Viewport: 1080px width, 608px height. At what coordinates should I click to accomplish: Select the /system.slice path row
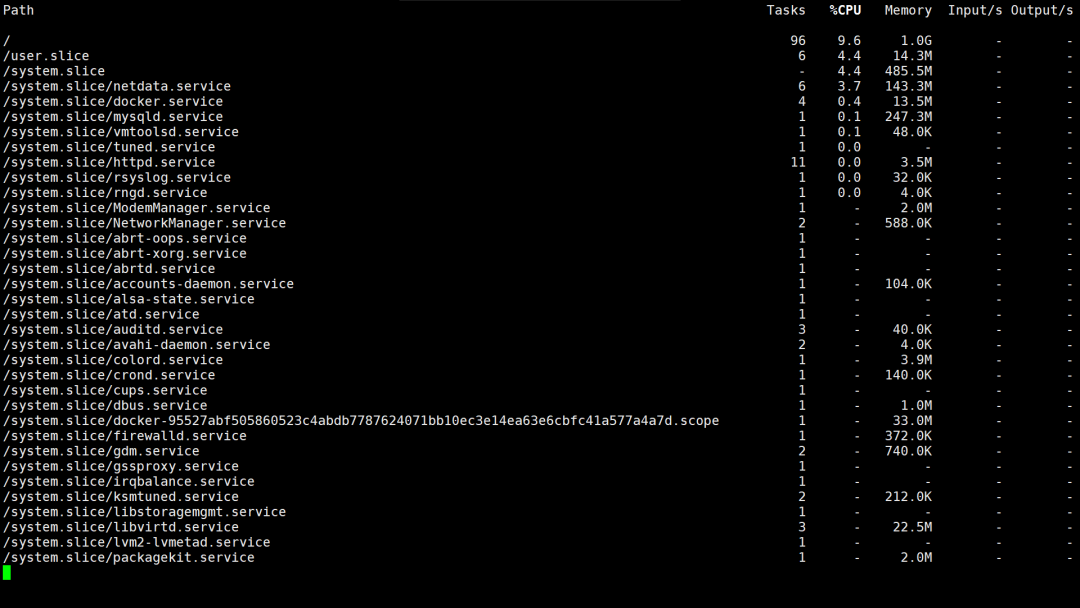coord(54,71)
